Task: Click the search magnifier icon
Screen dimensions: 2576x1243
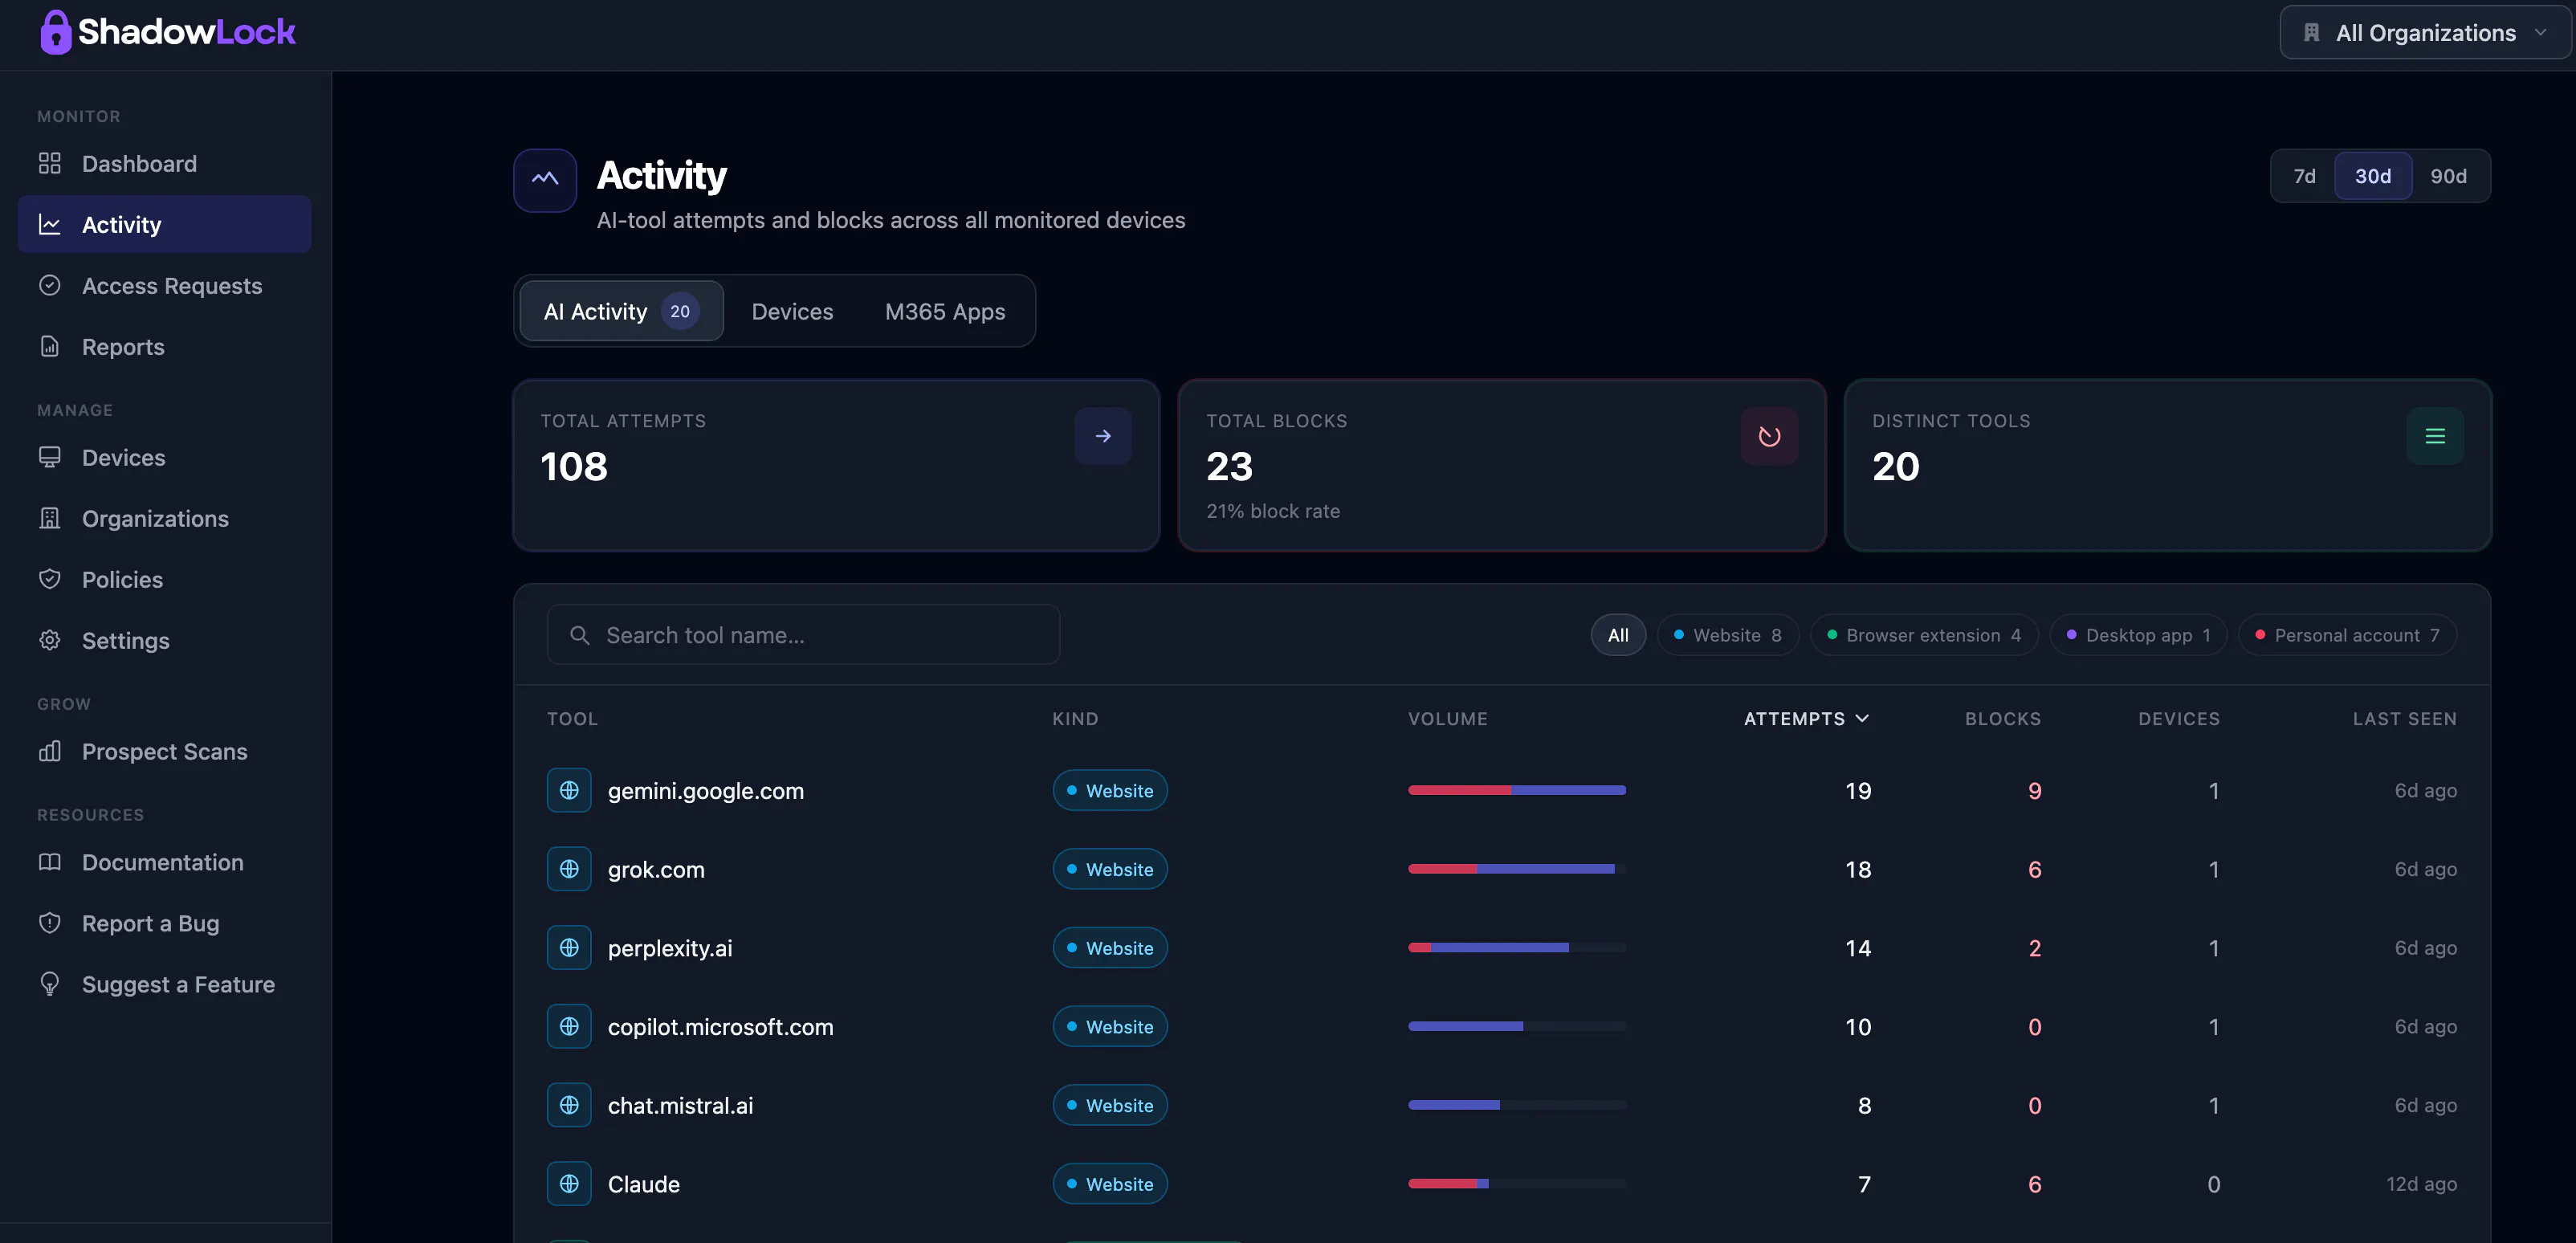Action: (579, 635)
